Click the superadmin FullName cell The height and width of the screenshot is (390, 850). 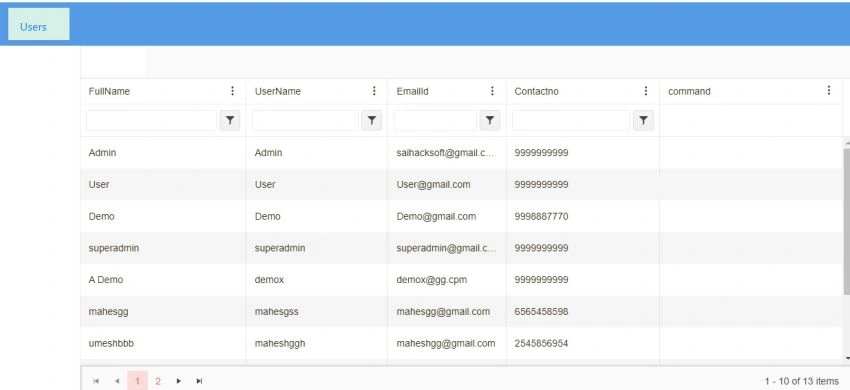[x=163, y=248]
